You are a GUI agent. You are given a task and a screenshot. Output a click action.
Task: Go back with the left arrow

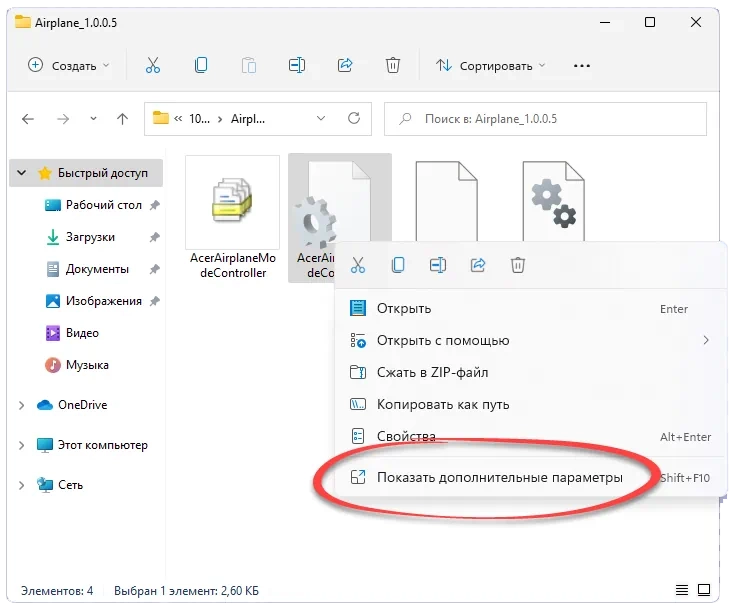28,119
